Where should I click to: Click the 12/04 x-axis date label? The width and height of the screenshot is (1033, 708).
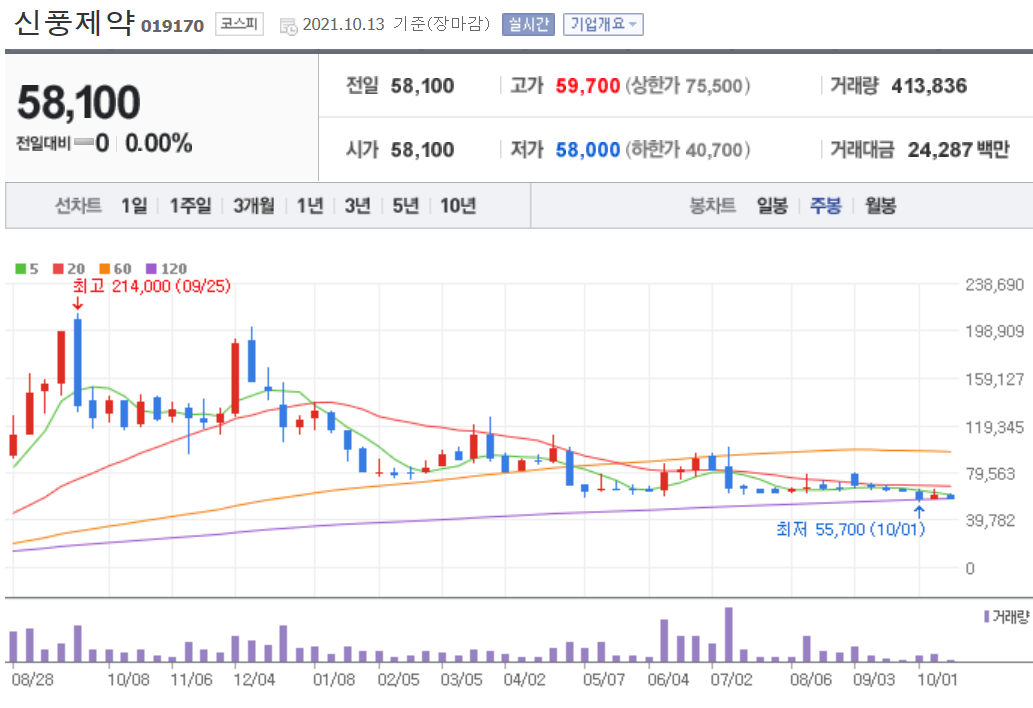[x=254, y=679]
